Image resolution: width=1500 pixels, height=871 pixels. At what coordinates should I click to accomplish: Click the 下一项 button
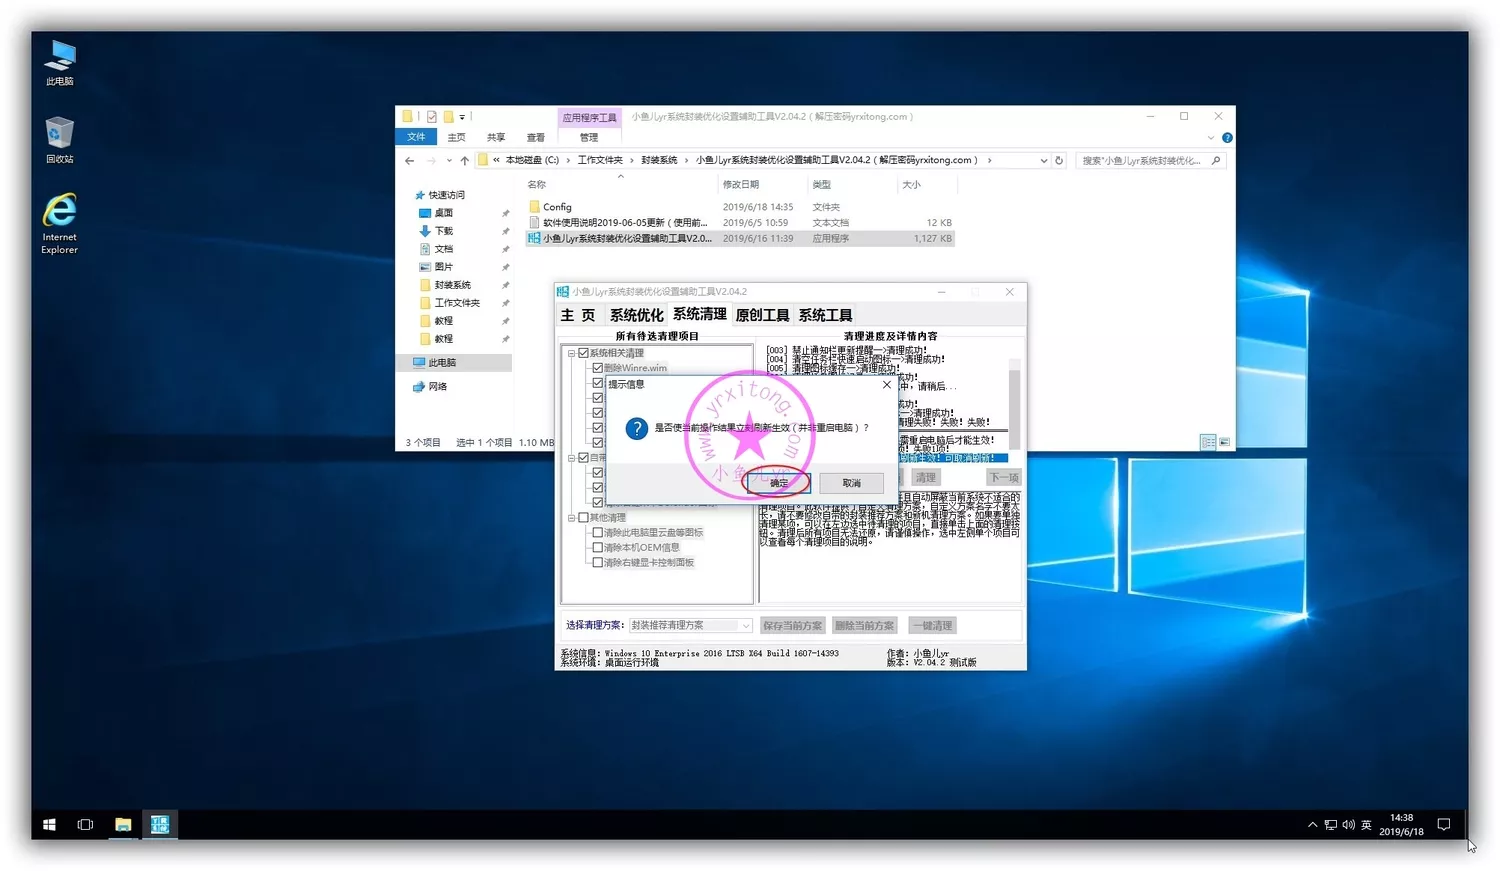click(x=1004, y=478)
